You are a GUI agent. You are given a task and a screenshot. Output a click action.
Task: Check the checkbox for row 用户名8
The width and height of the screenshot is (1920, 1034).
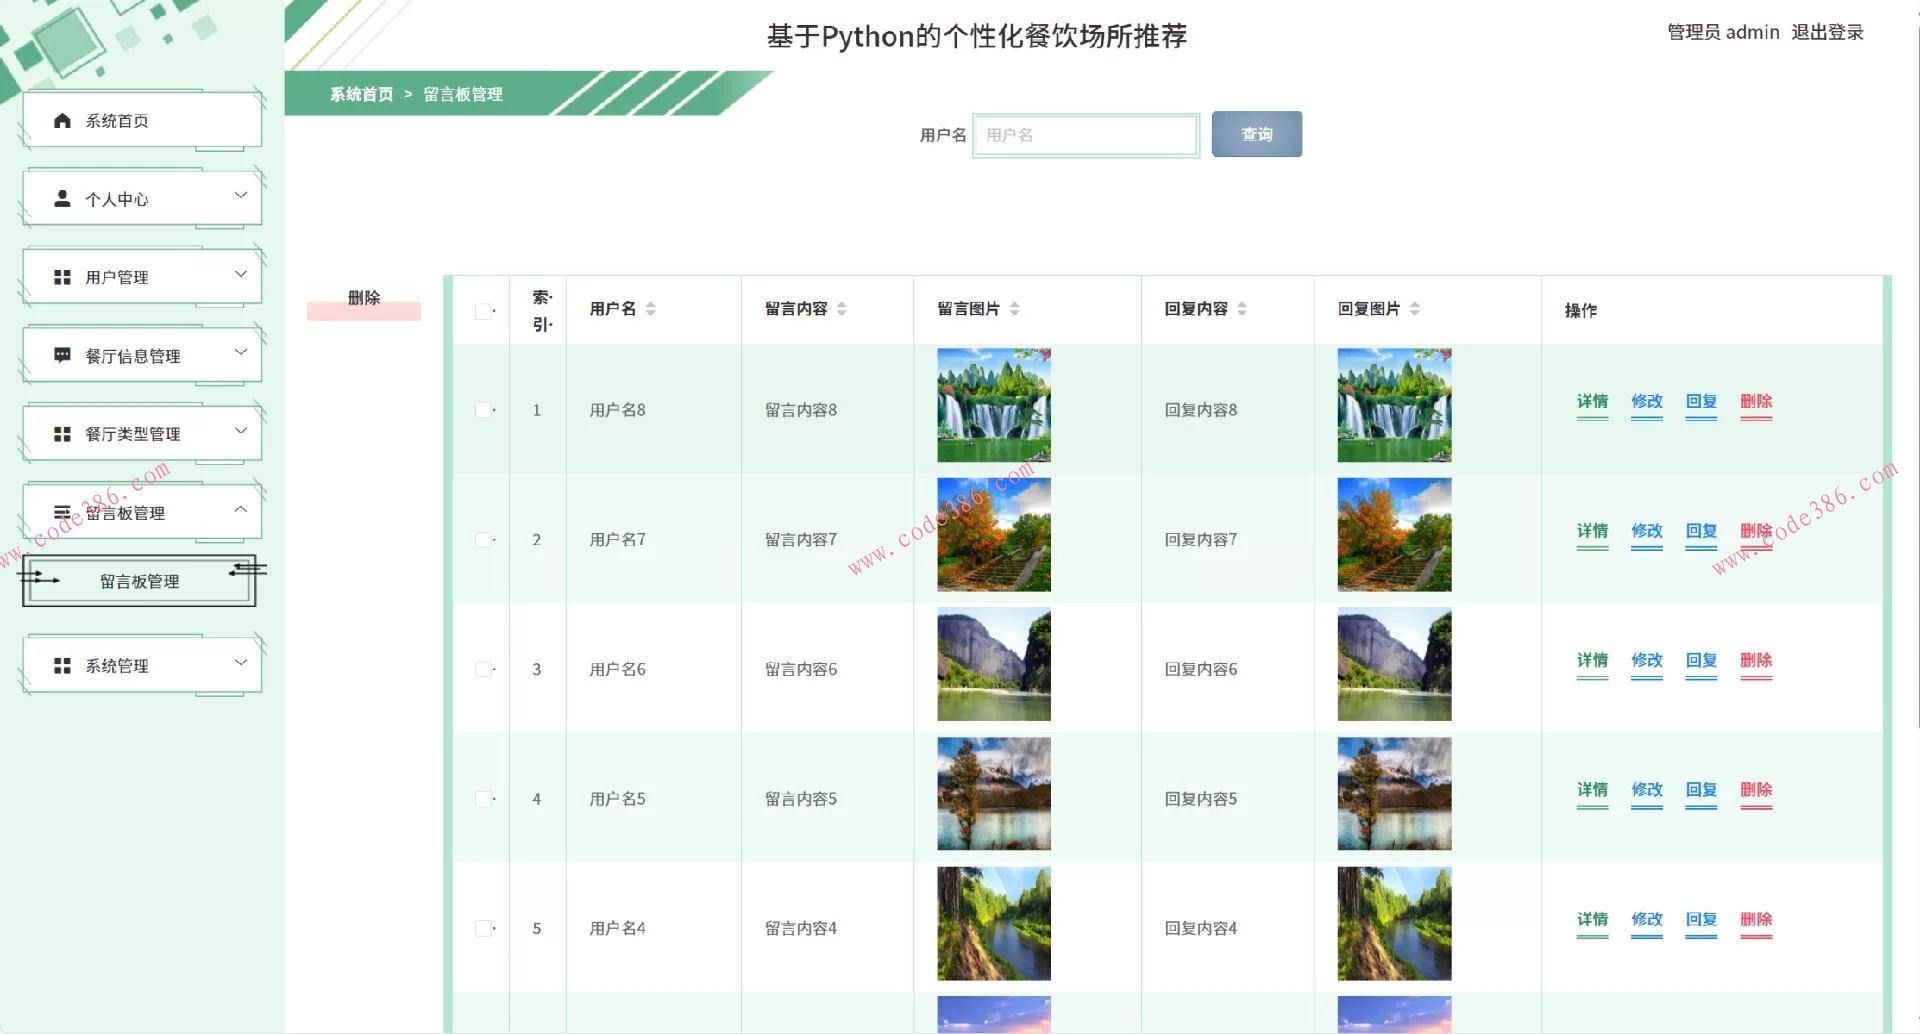(x=483, y=410)
